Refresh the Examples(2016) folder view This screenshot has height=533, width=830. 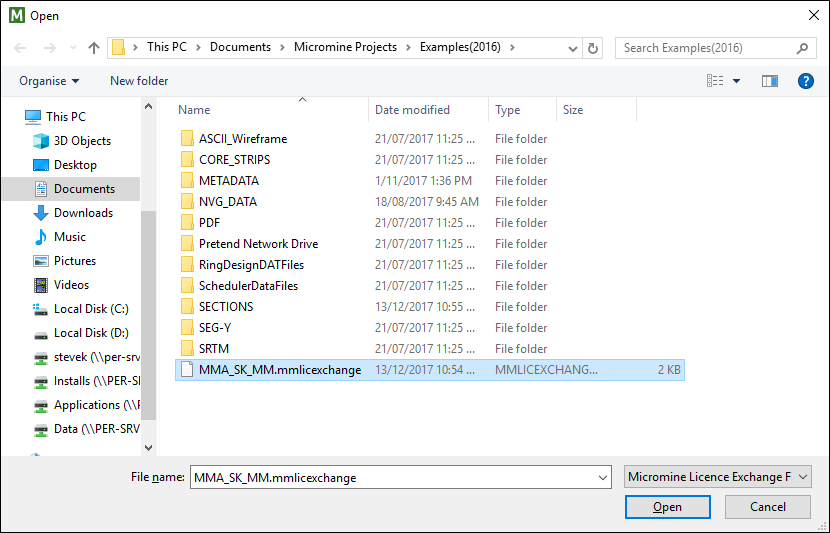(x=593, y=48)
